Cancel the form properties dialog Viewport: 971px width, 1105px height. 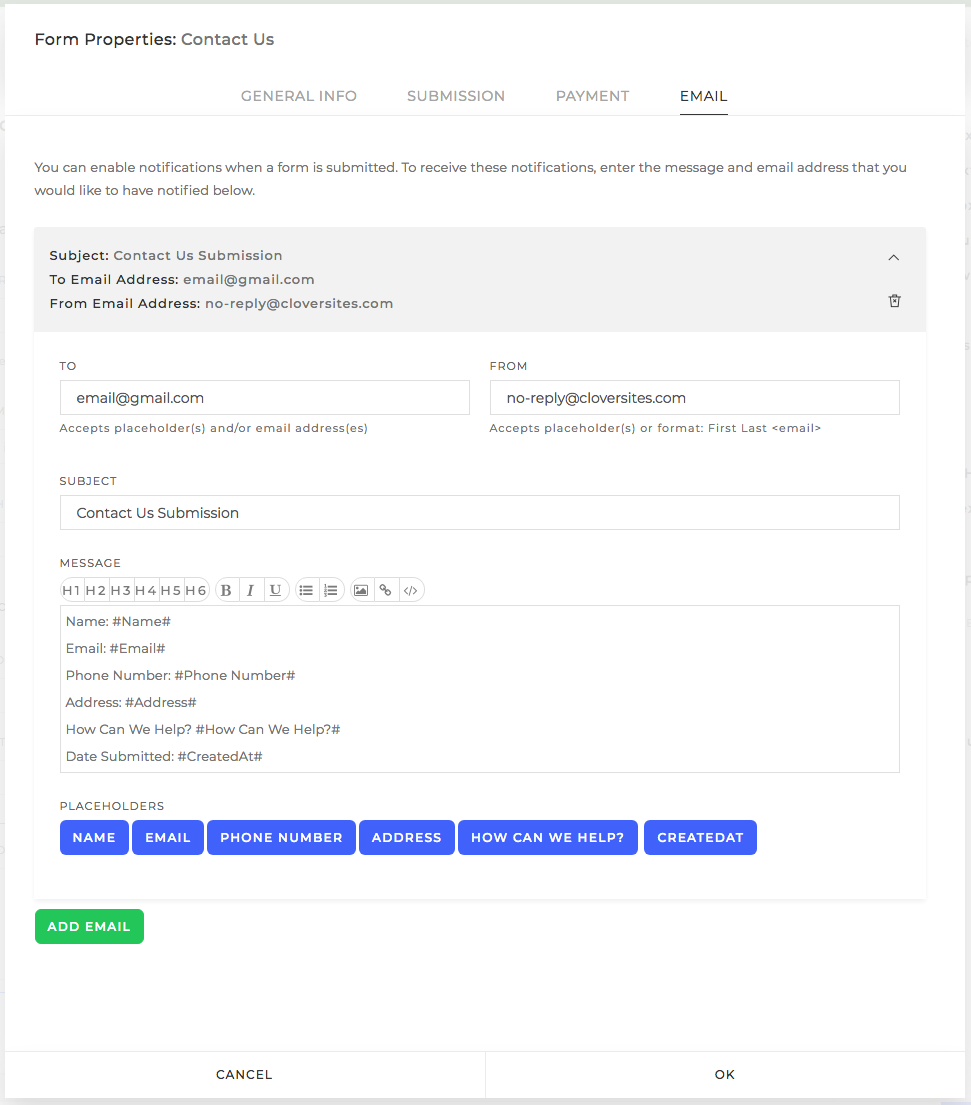click(x=243, y=1074)
